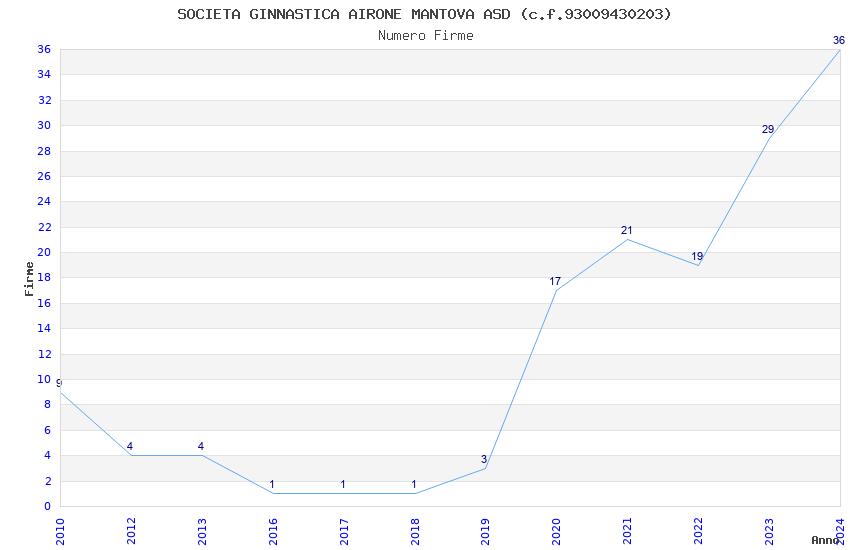Click x-axis year label 2013

tap(202, 532)
